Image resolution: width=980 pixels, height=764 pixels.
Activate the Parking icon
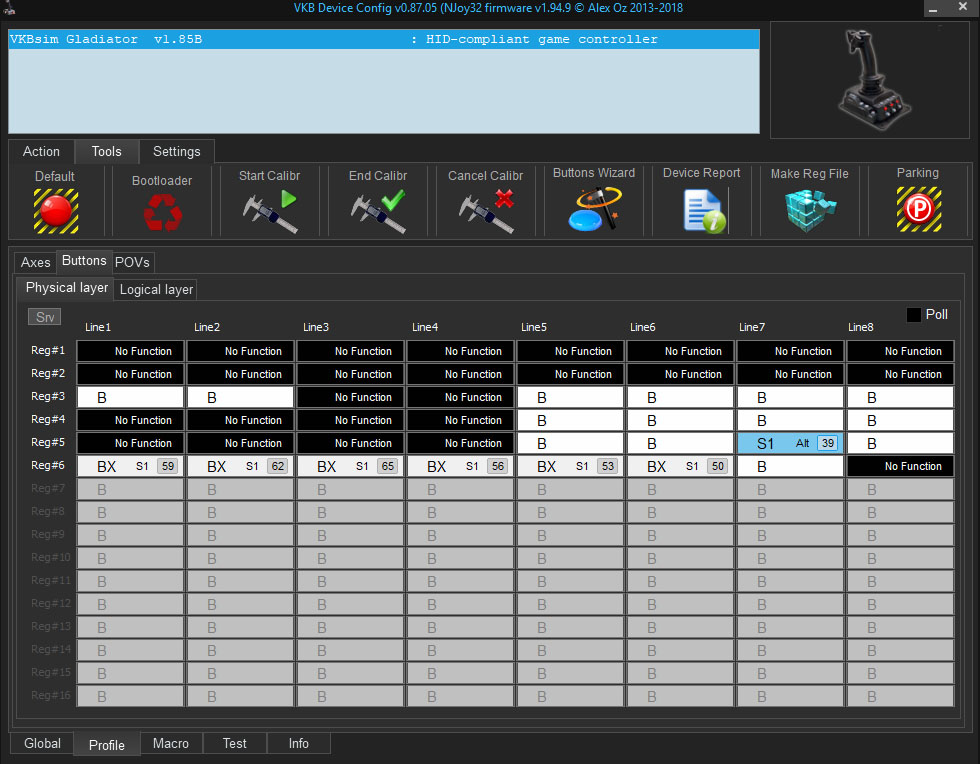(x=917, y=211)
